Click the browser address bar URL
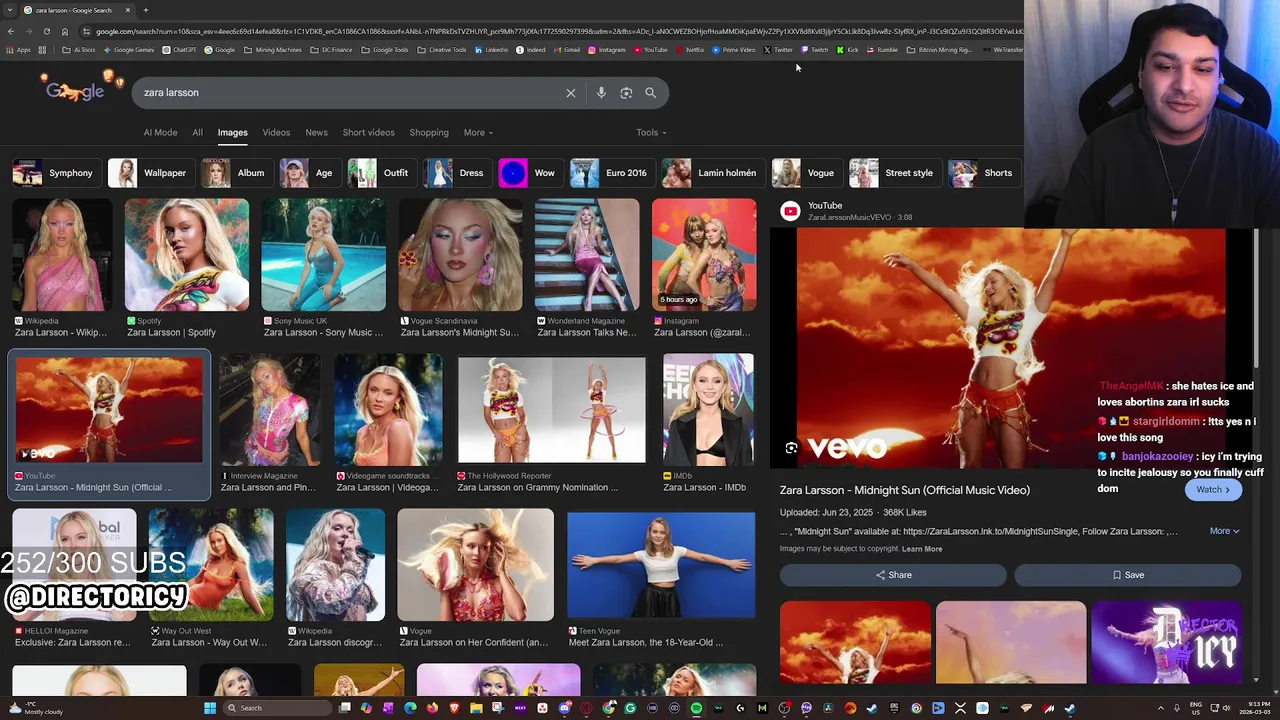This screenshot has width=1280, height=720. (x=560, y=31)
